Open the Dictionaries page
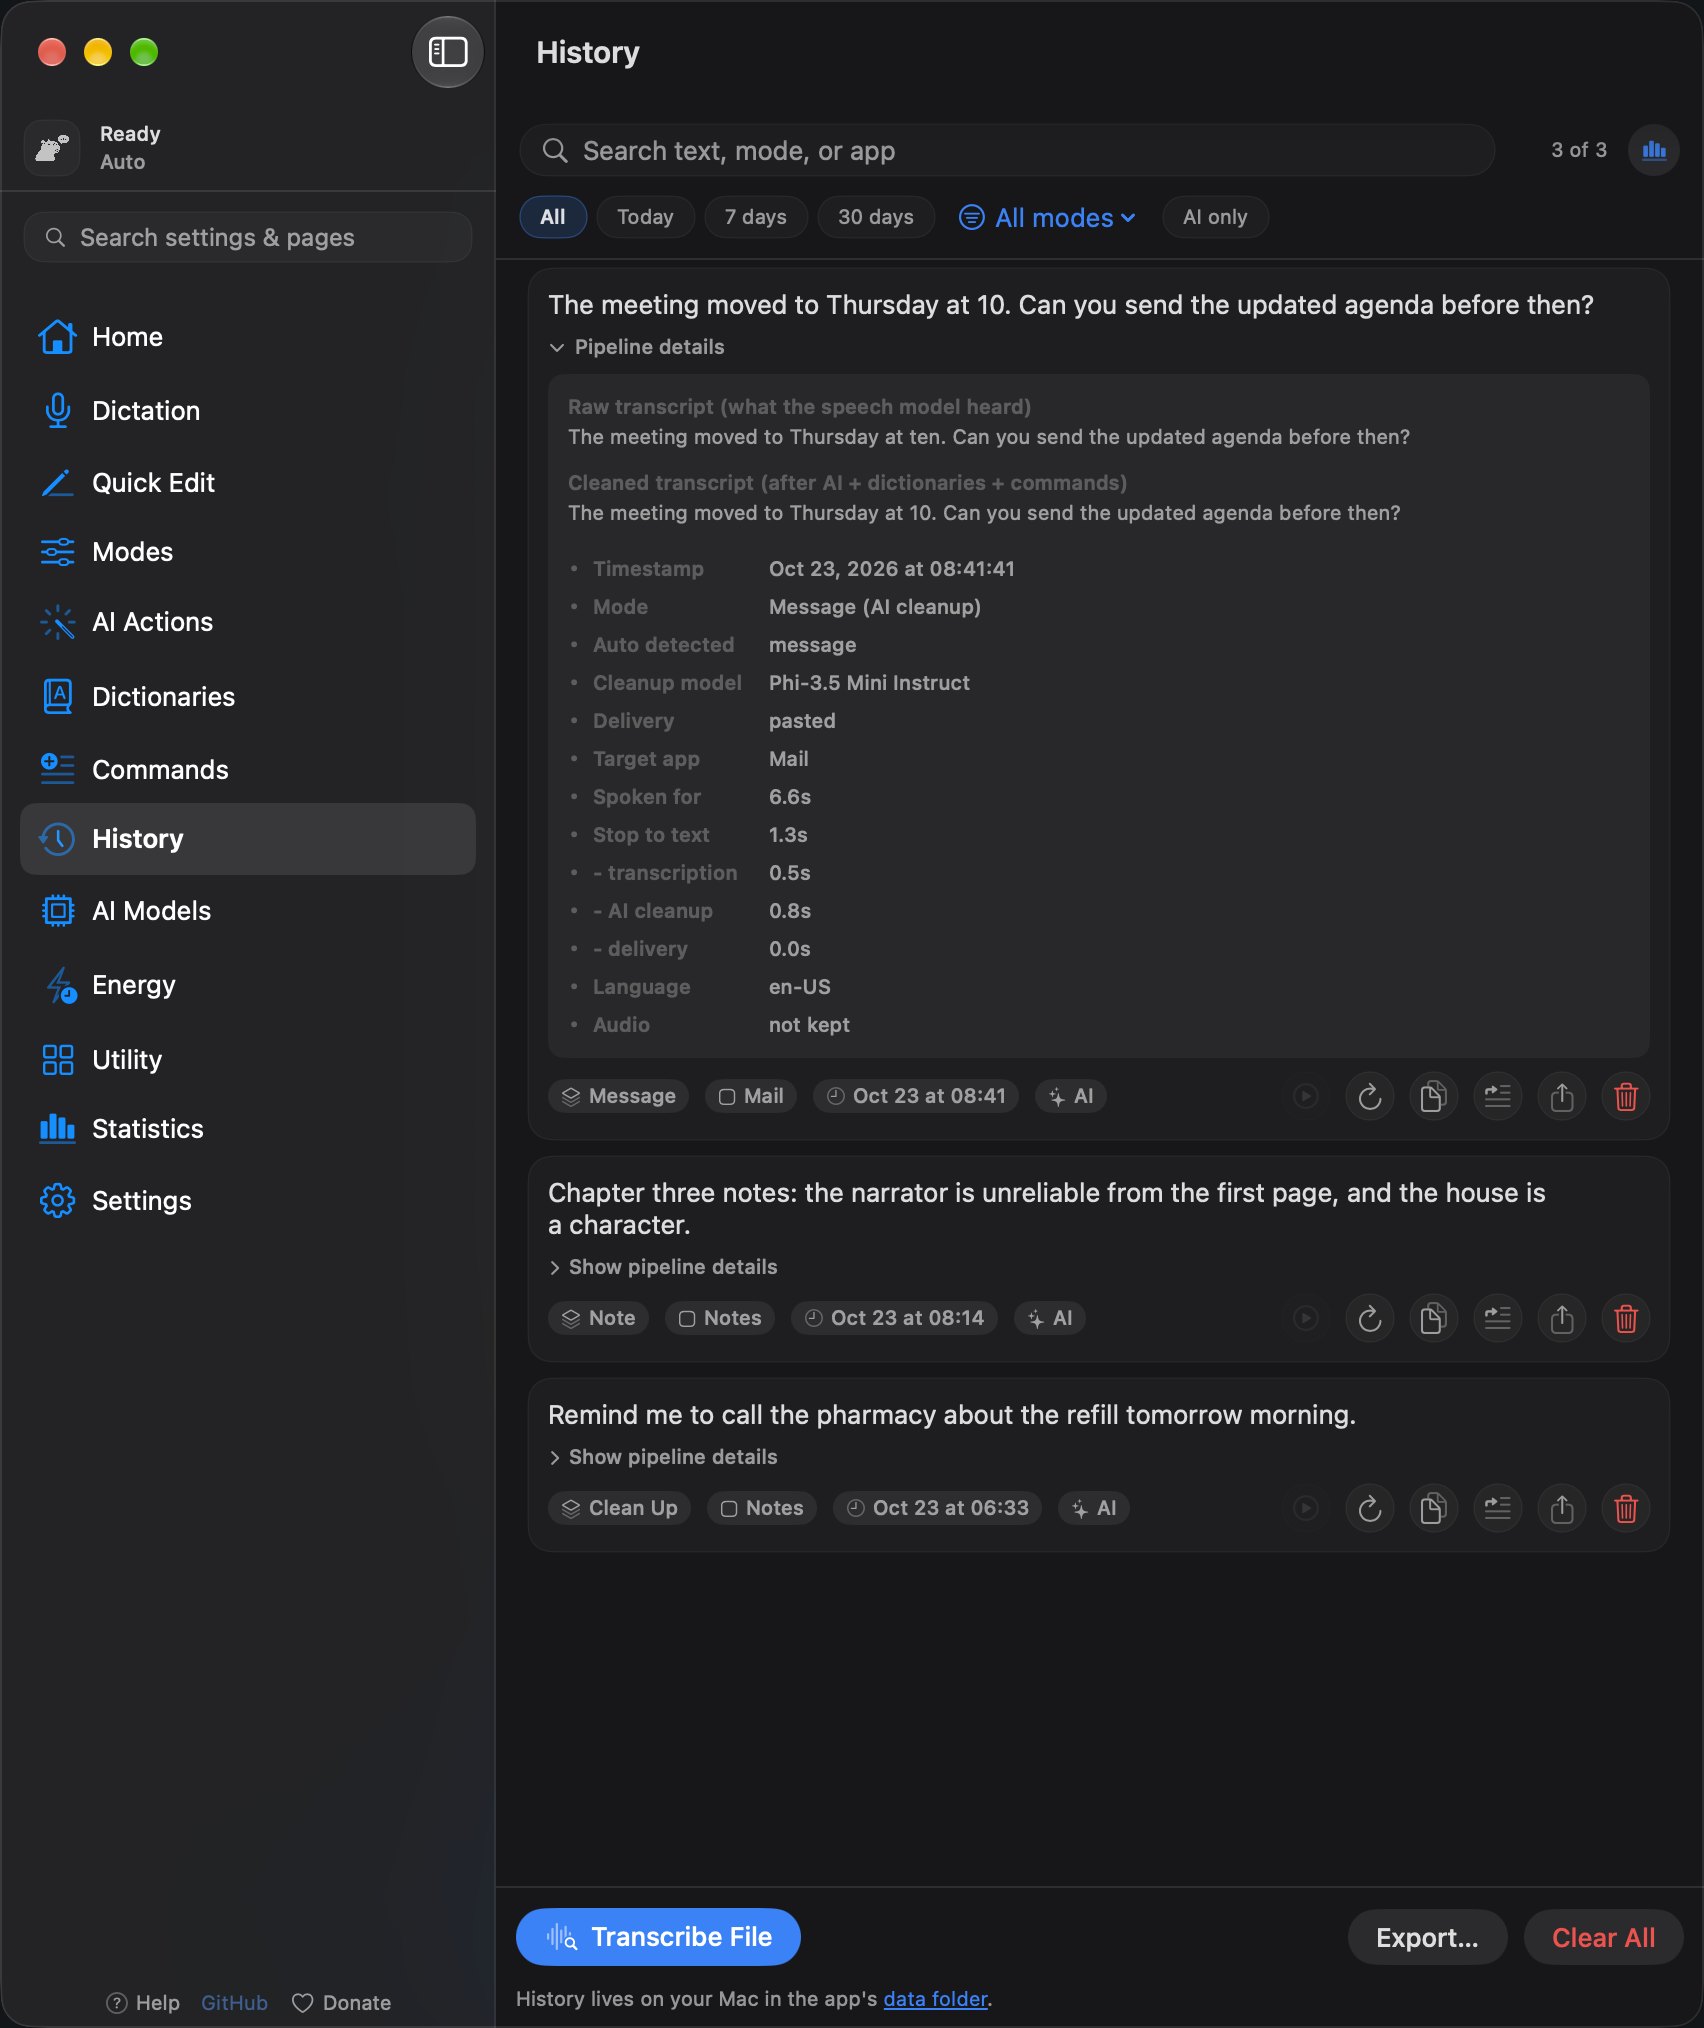1704x2028 pixels. [x=248, y=697]
